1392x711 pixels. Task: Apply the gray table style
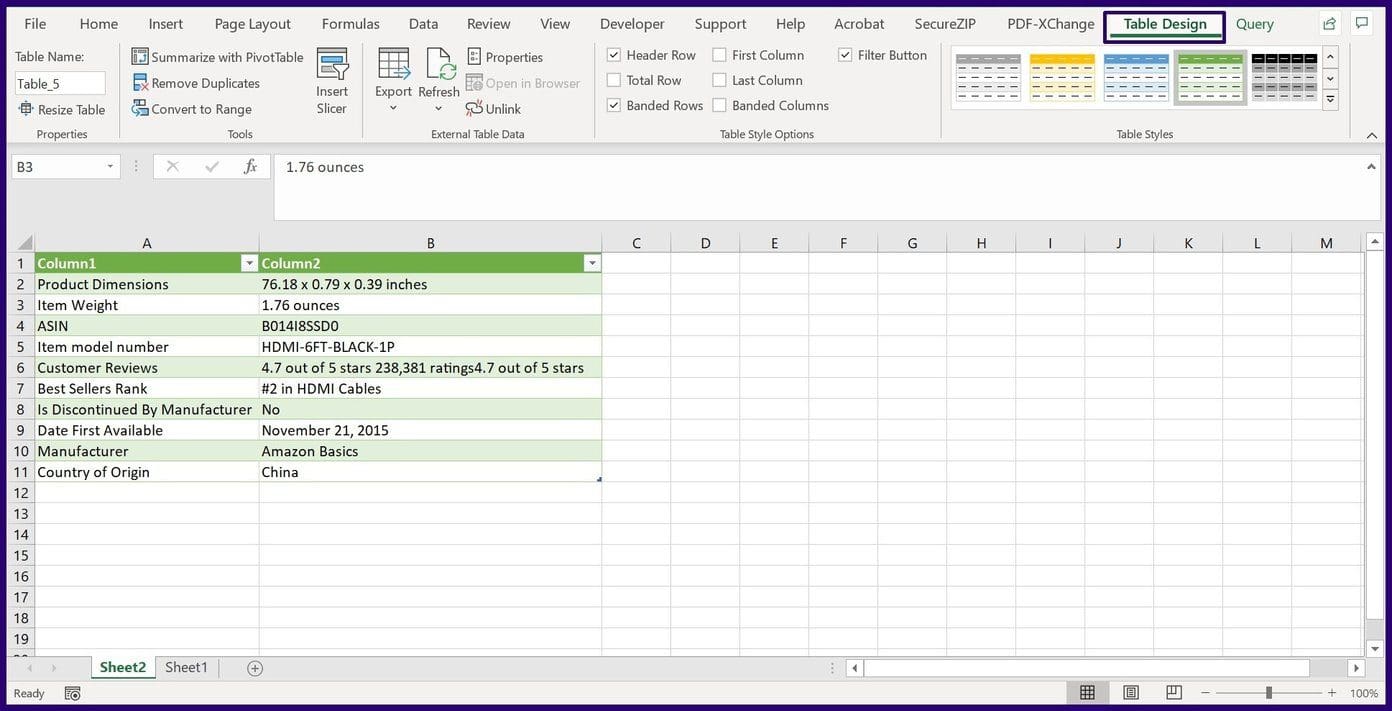point(988,78)
